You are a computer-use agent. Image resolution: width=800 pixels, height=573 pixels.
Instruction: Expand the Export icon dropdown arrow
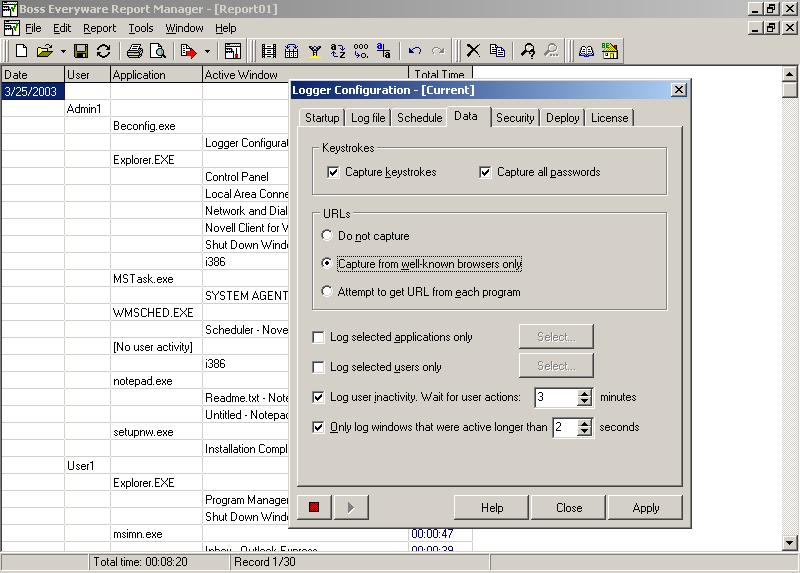[207, 51]
